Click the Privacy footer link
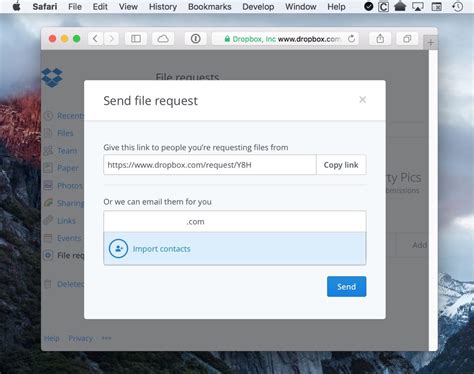Image resolution: width=474 pixels, height=374 pixels. [x=80, y=338]
